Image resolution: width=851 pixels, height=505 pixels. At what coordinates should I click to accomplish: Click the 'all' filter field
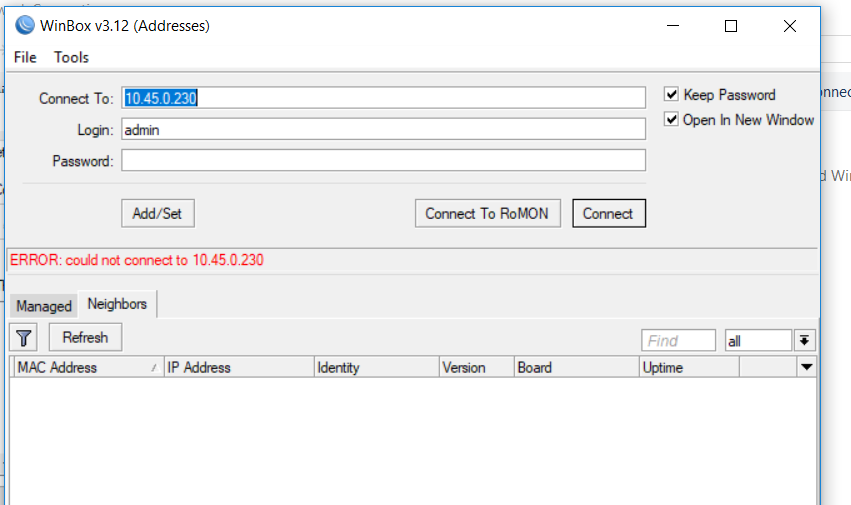[758, 340]
